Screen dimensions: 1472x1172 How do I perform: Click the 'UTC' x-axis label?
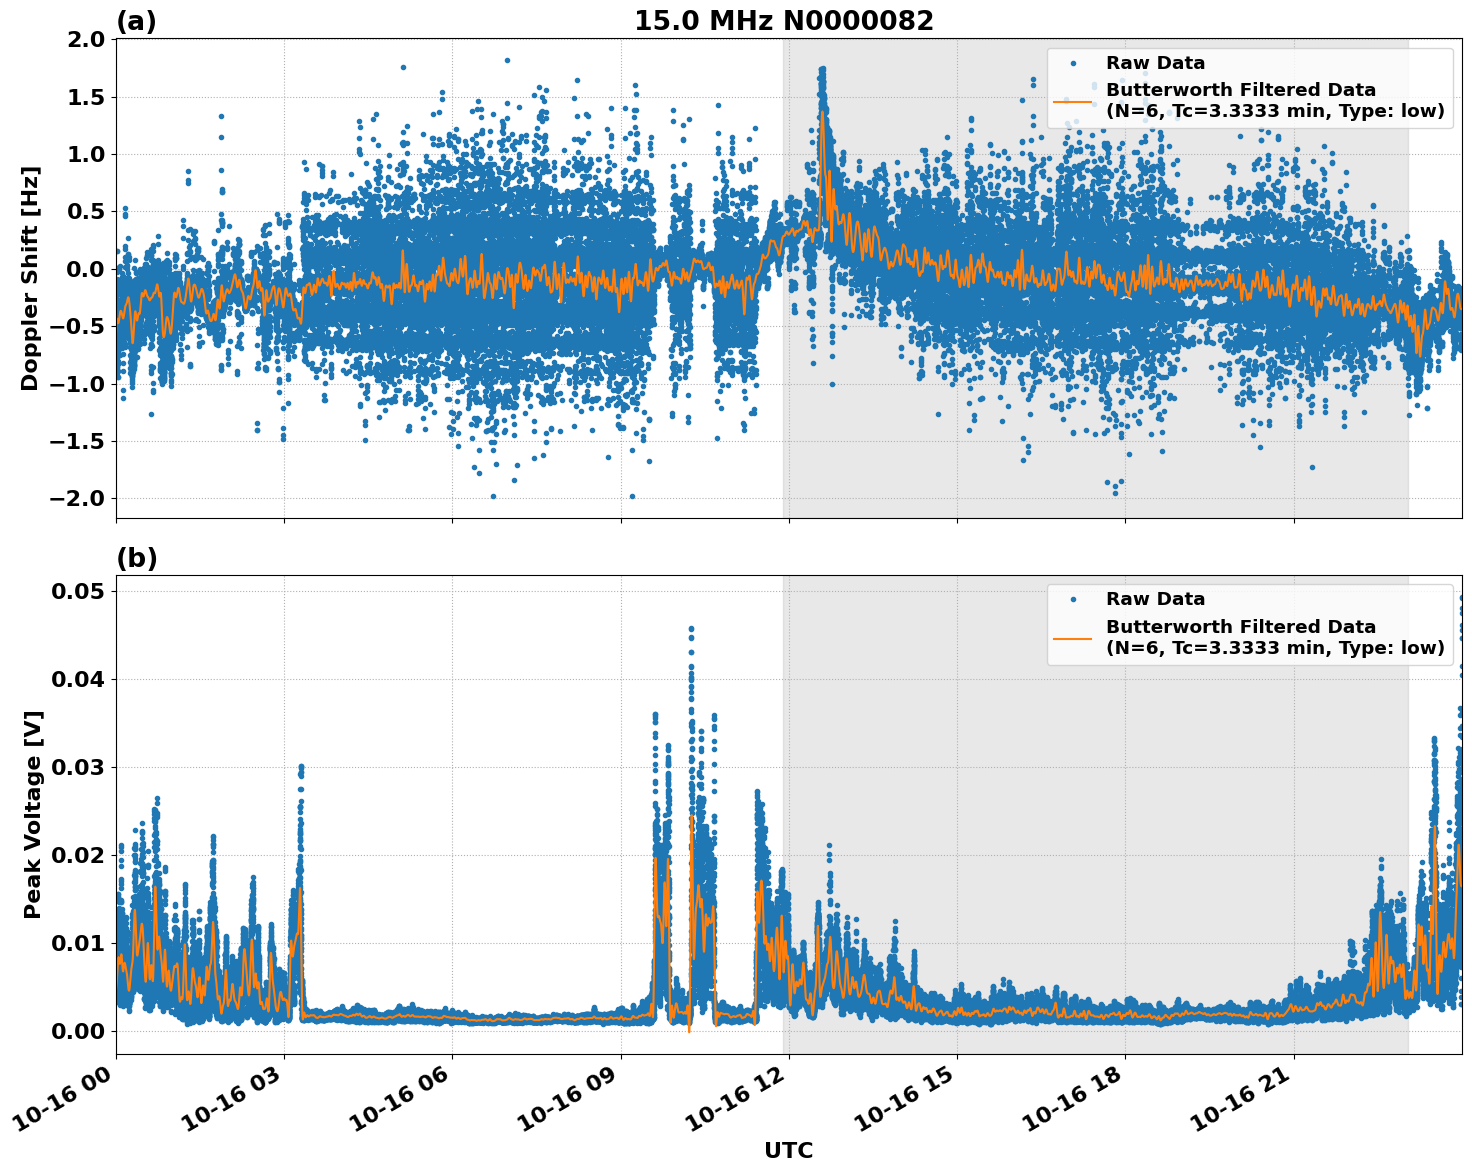[x=788, y=1150]
